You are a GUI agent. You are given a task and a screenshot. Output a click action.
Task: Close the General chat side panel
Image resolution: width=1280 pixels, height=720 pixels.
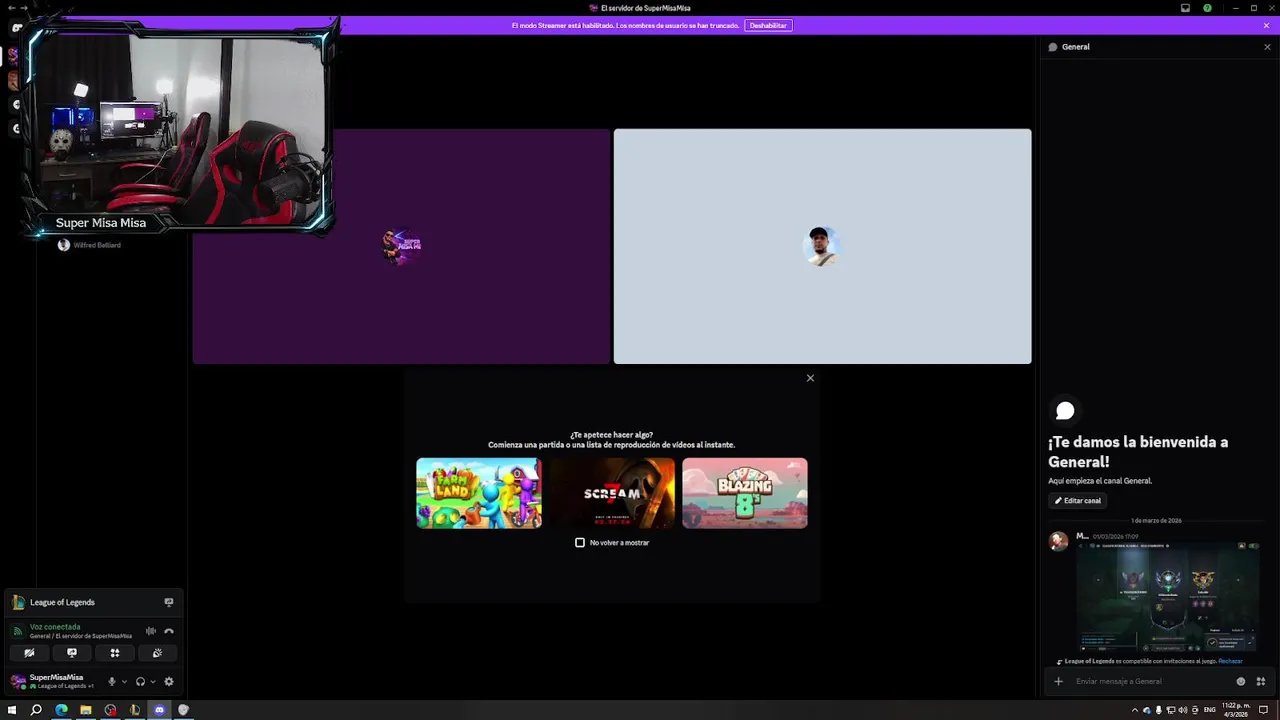click(x=1267, y=47)
